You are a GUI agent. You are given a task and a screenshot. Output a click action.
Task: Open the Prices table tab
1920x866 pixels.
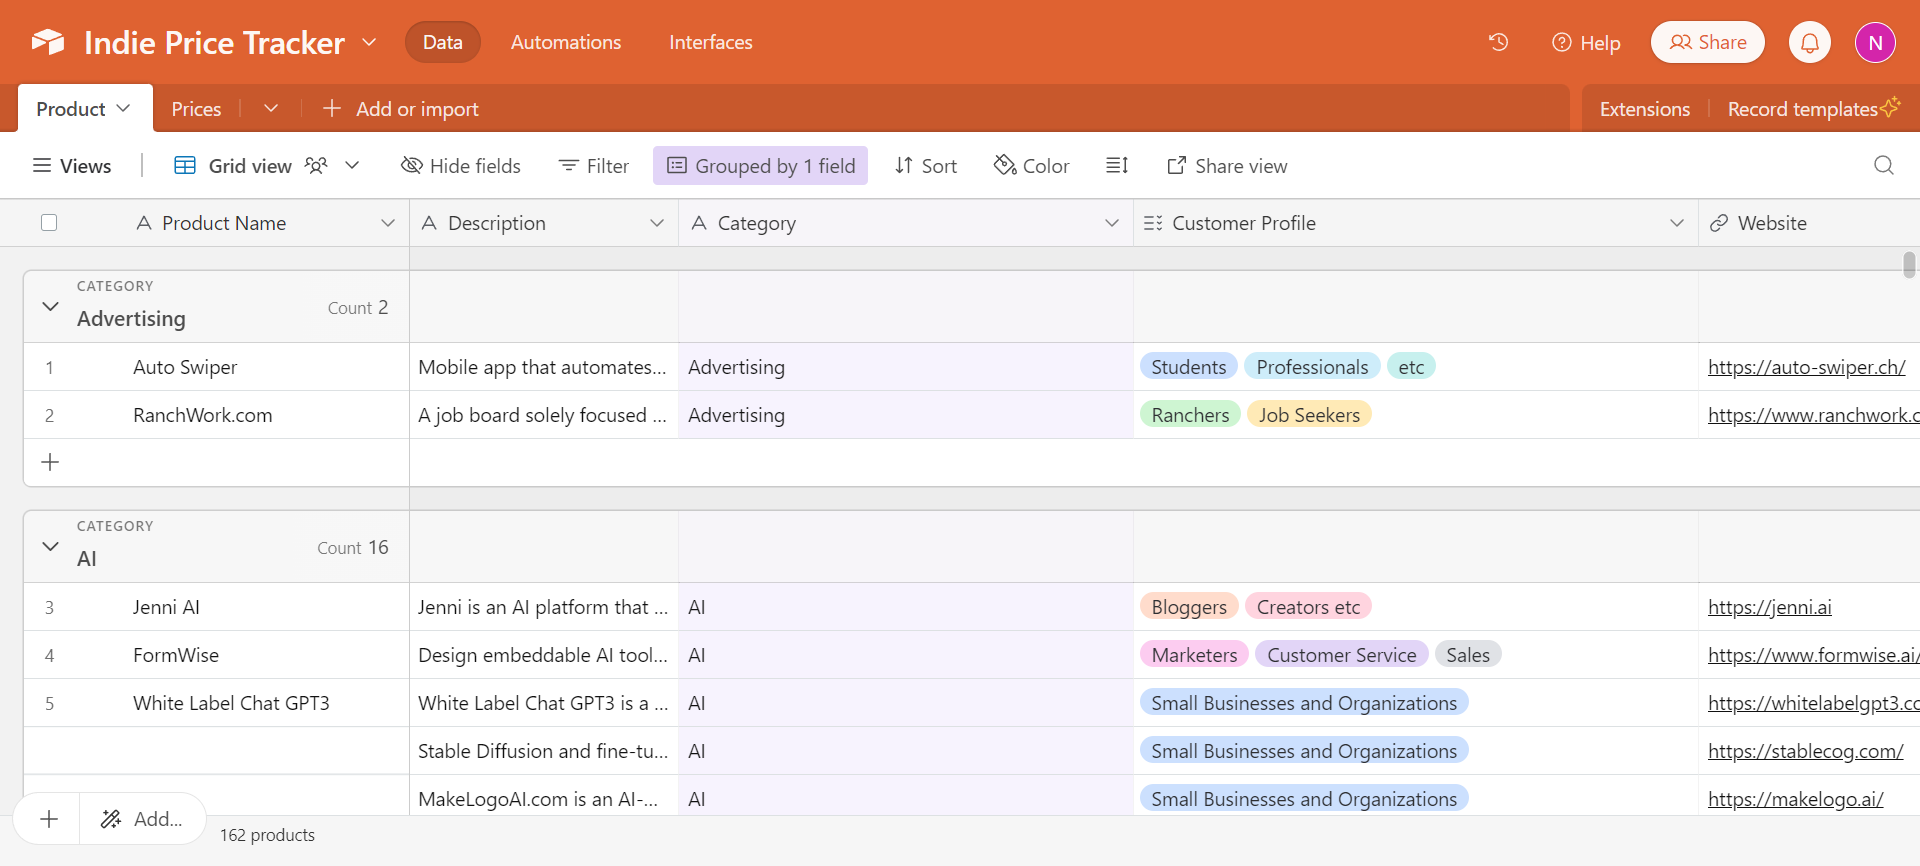[x=196, y=108]
